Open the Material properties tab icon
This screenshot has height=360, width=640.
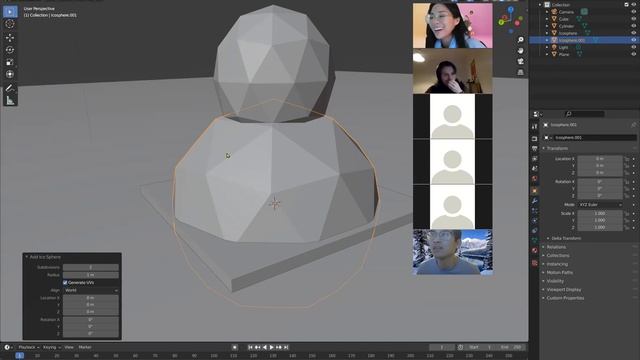535,250
